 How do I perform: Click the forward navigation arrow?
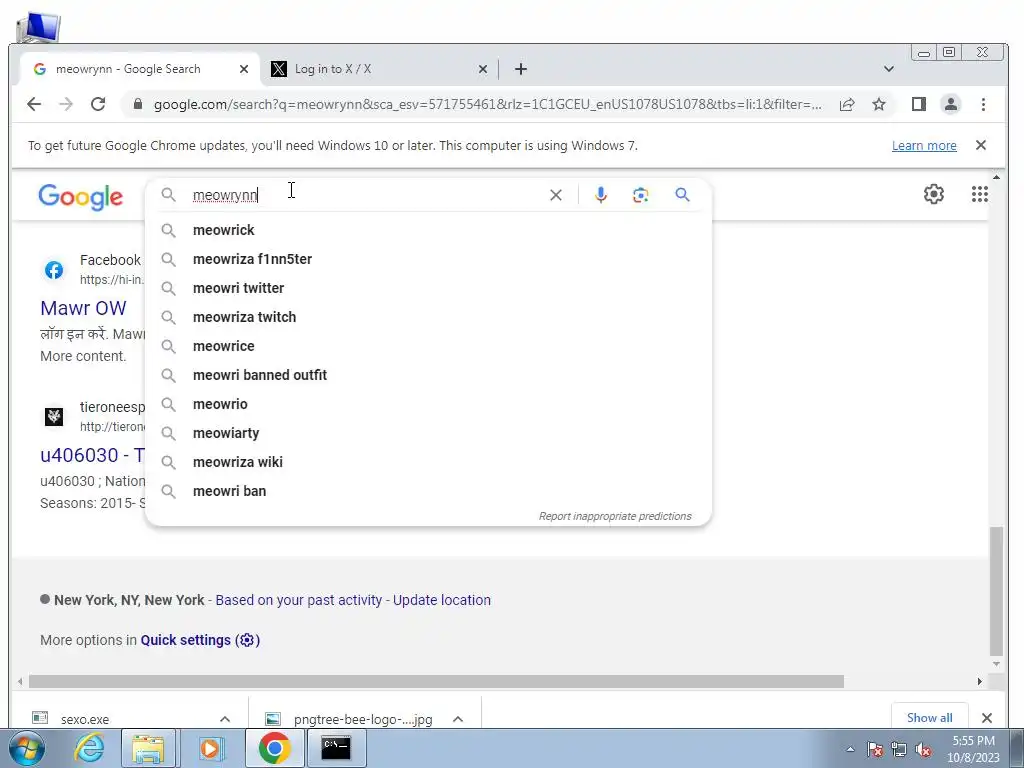[x=66, y=104]
